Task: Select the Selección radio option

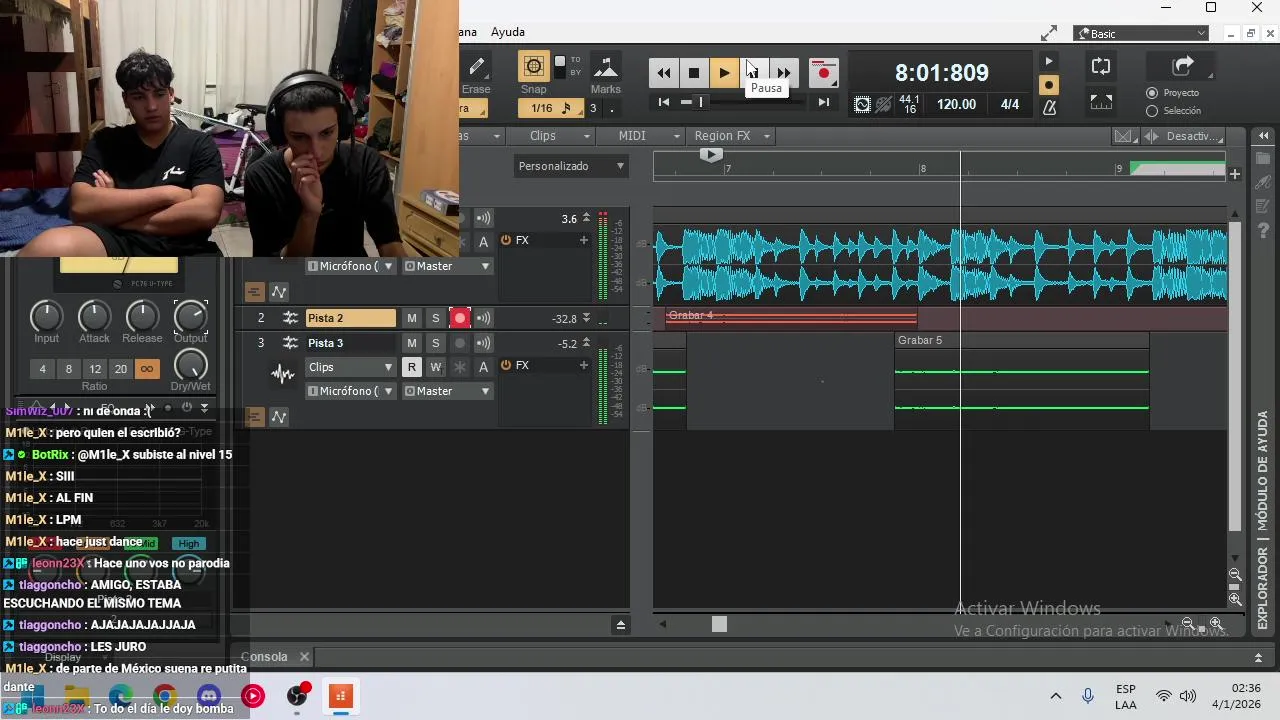Action: pos(1152,111)
